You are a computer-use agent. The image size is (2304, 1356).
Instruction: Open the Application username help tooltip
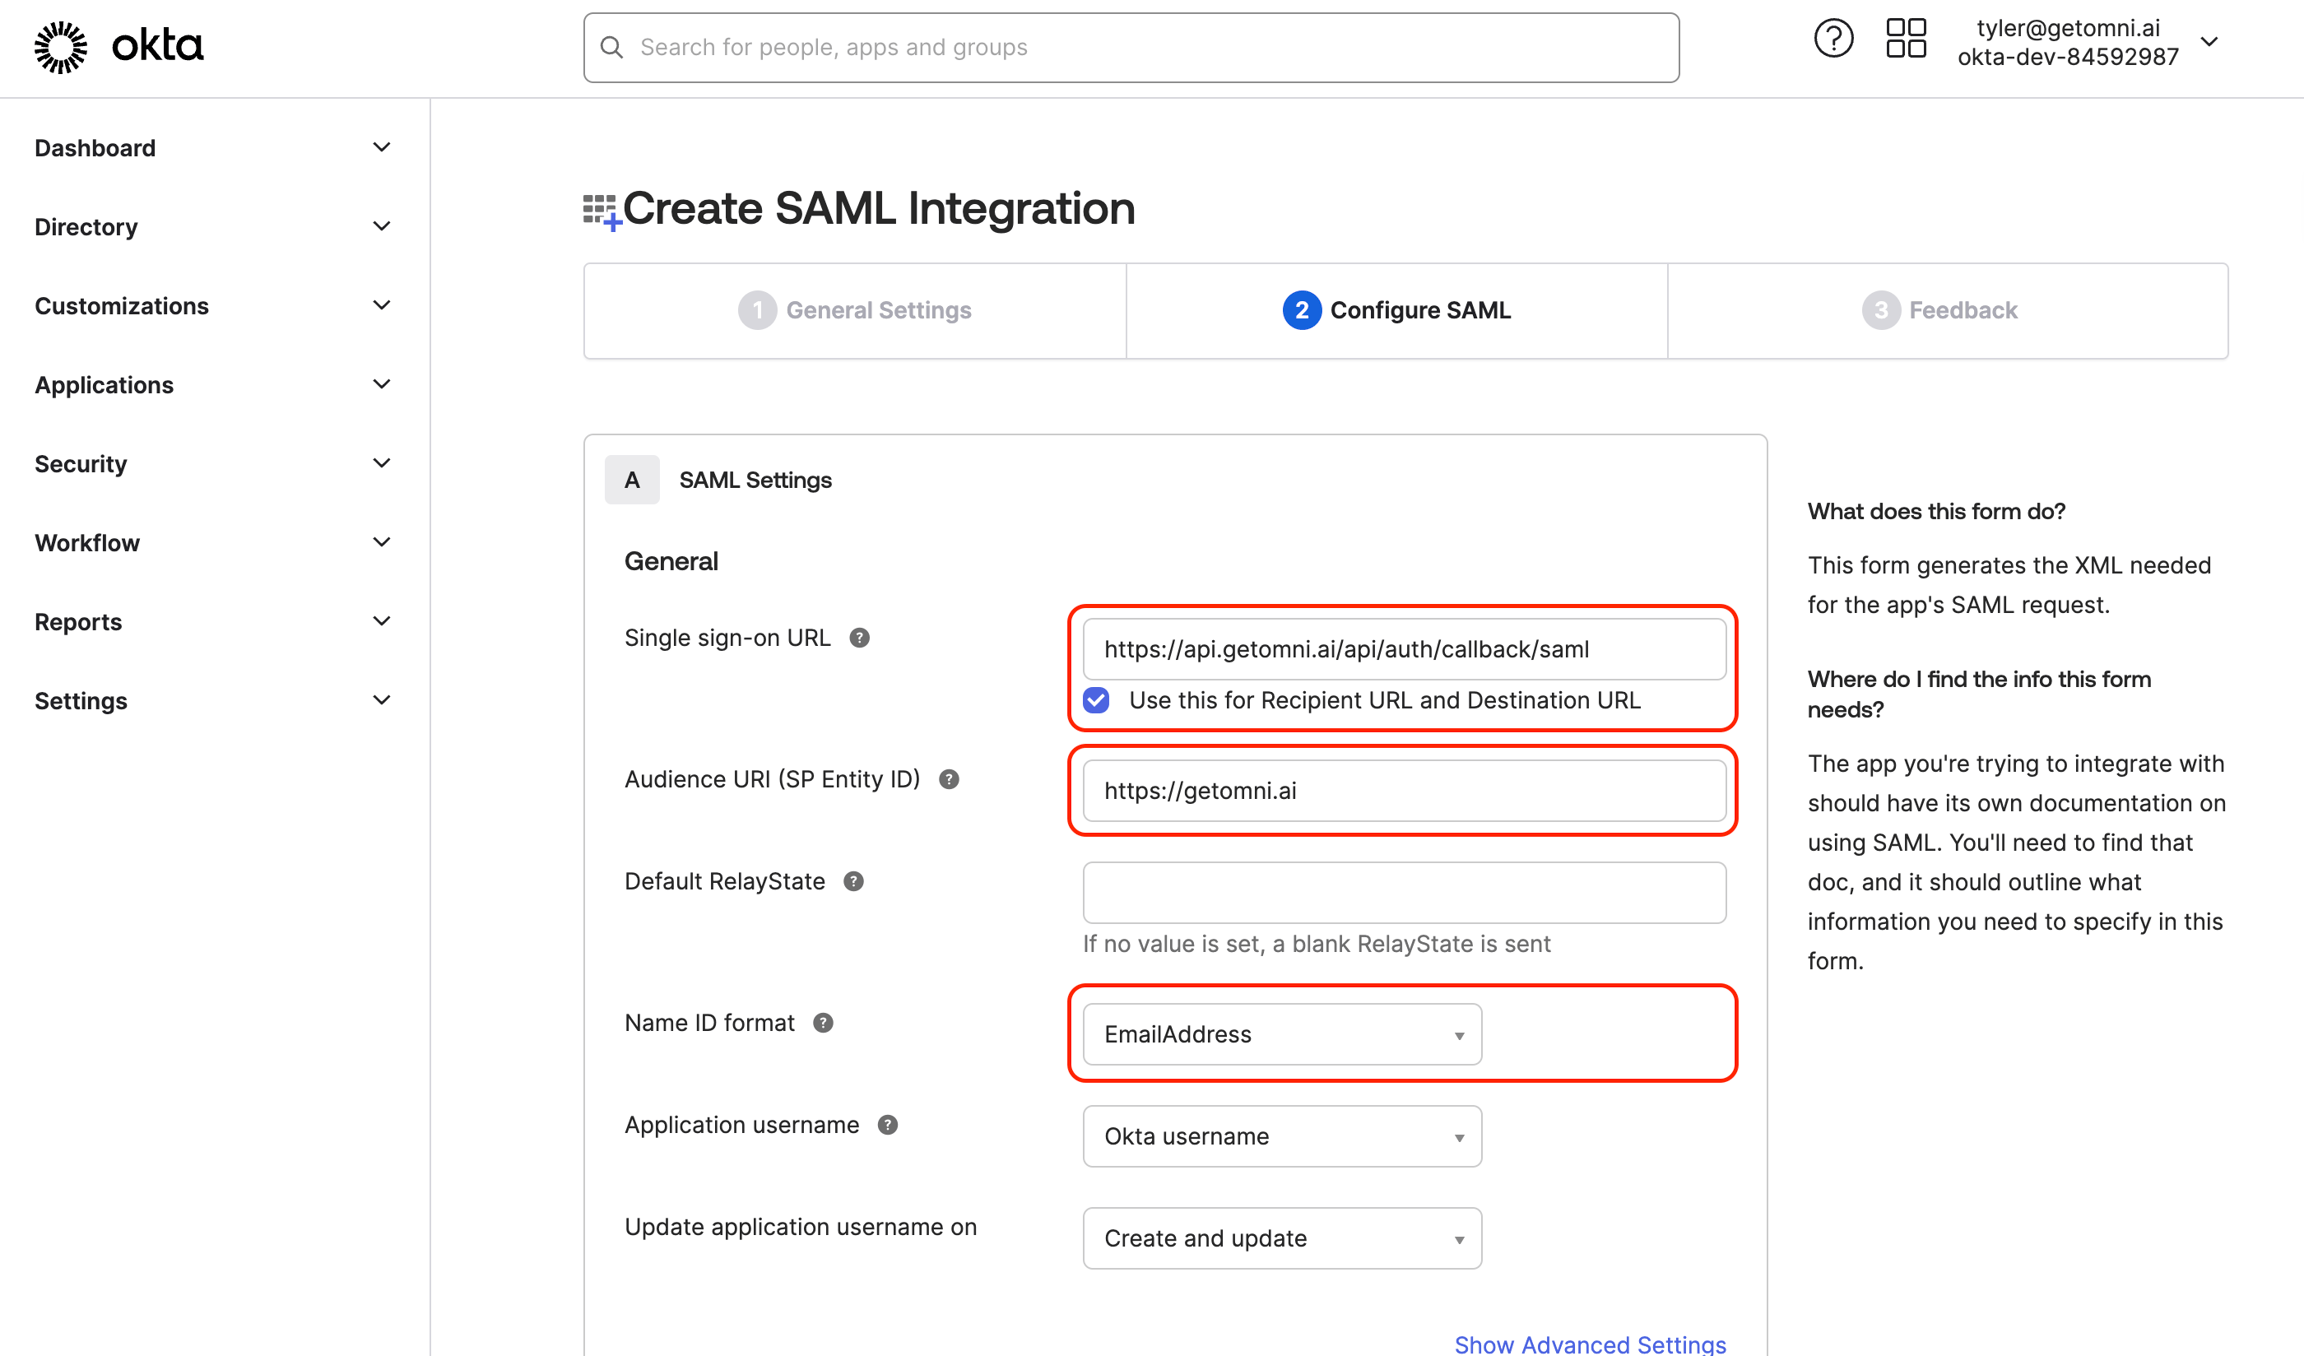[x=887, y=1124]
